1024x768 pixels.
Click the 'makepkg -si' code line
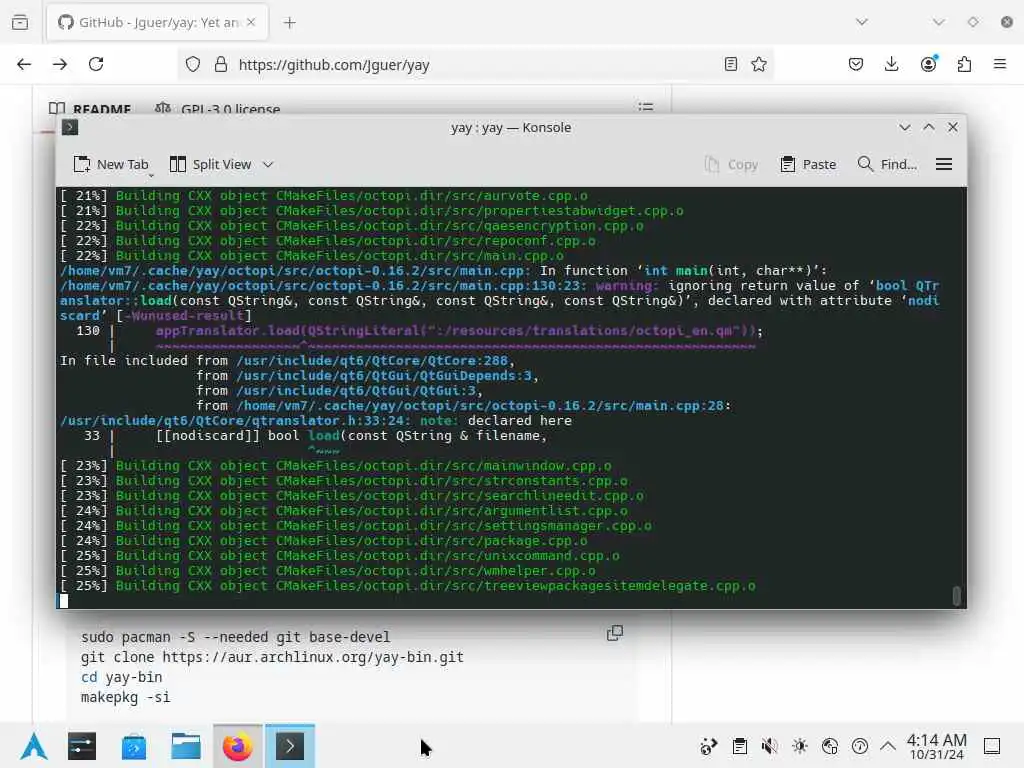point(125,697)
